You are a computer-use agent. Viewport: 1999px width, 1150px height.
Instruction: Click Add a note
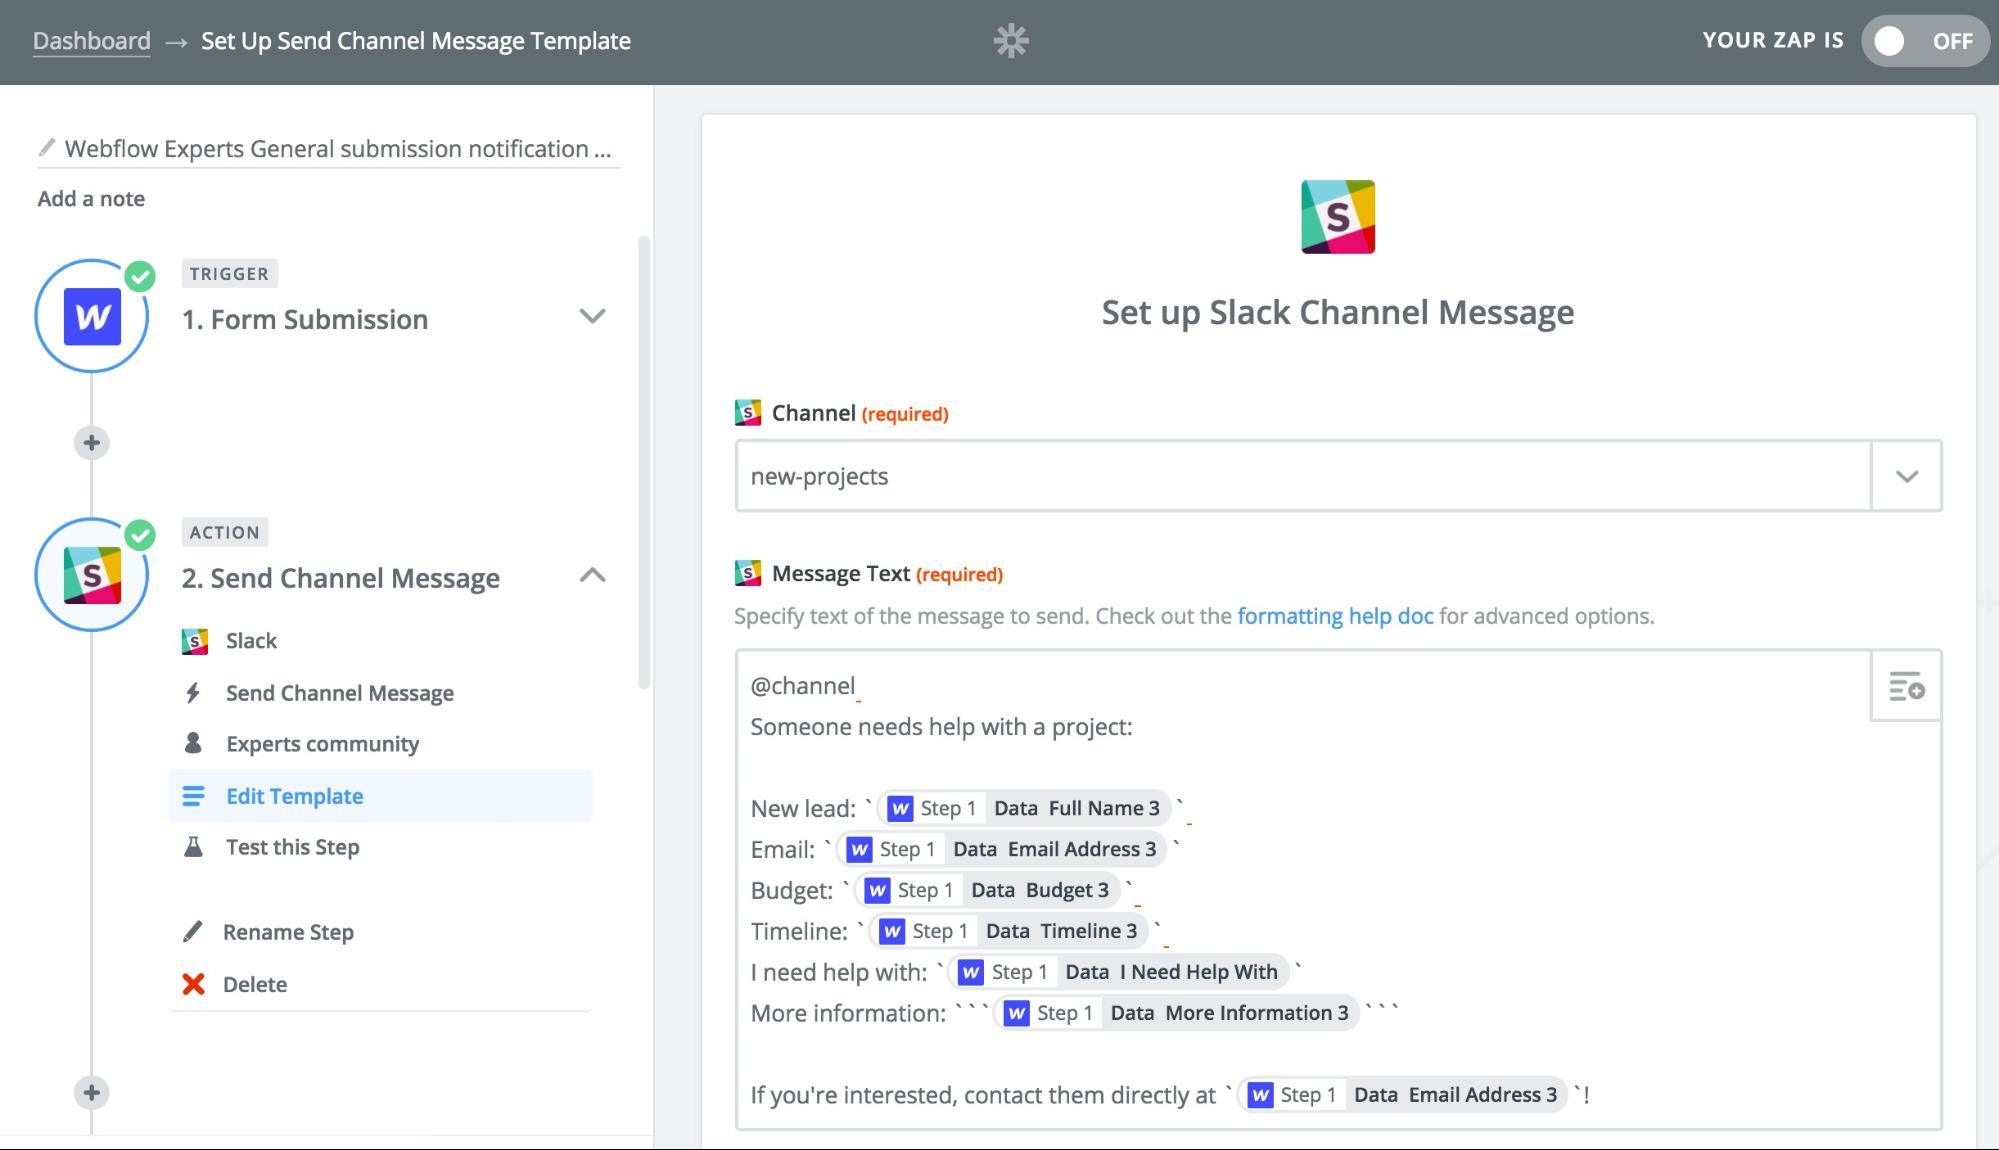(91, 199)
